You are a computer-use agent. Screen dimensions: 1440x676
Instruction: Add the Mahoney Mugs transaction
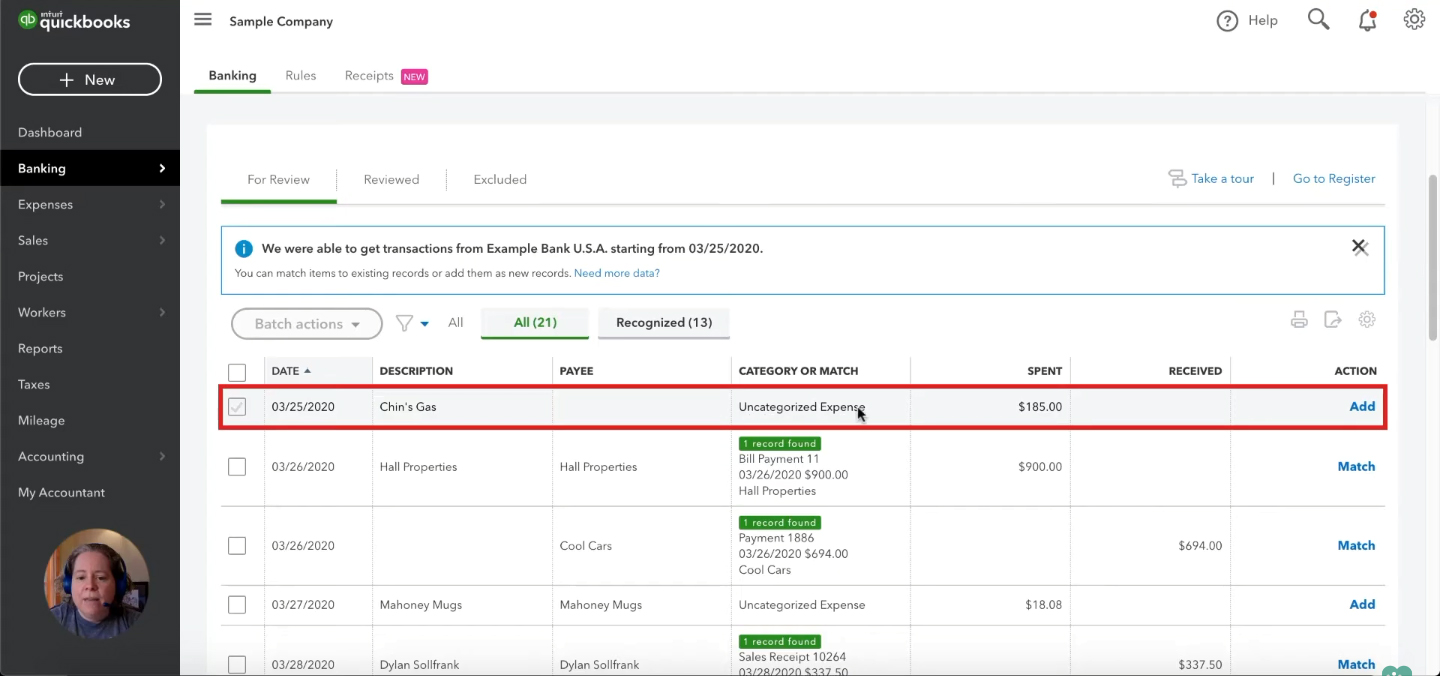pos(1362,605)
